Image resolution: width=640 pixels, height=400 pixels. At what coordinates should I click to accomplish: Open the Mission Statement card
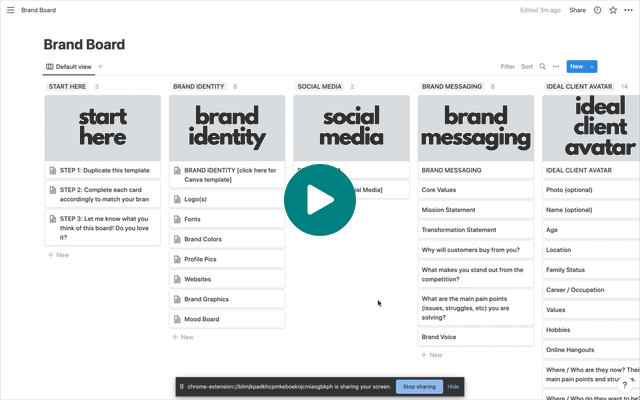tap(476, 210)
